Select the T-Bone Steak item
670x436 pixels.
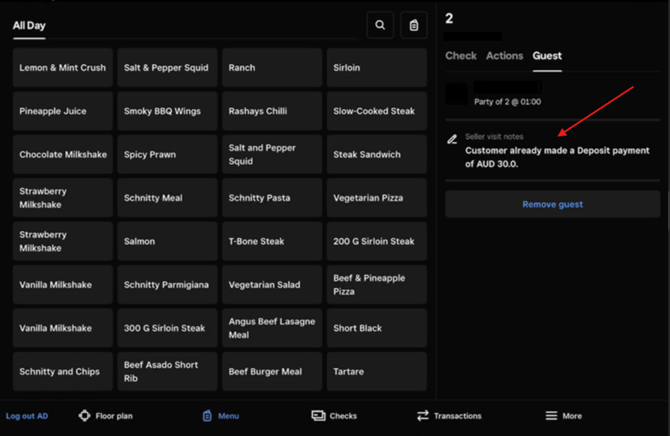pos(272,241)
